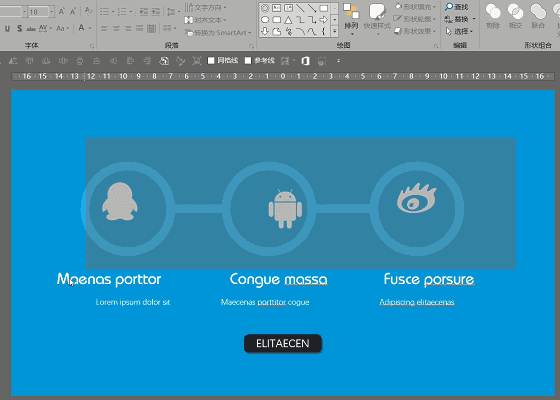Click the font size field showing 18
The width and height of the screenshot is (560, 400).
38,12
